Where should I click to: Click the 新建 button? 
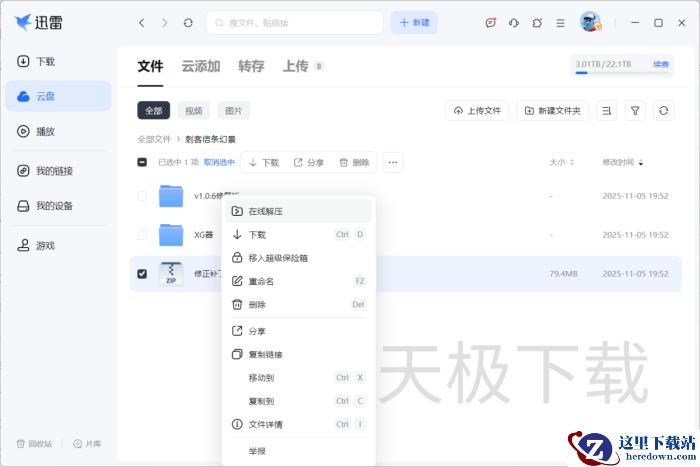(x=414, y=23)
